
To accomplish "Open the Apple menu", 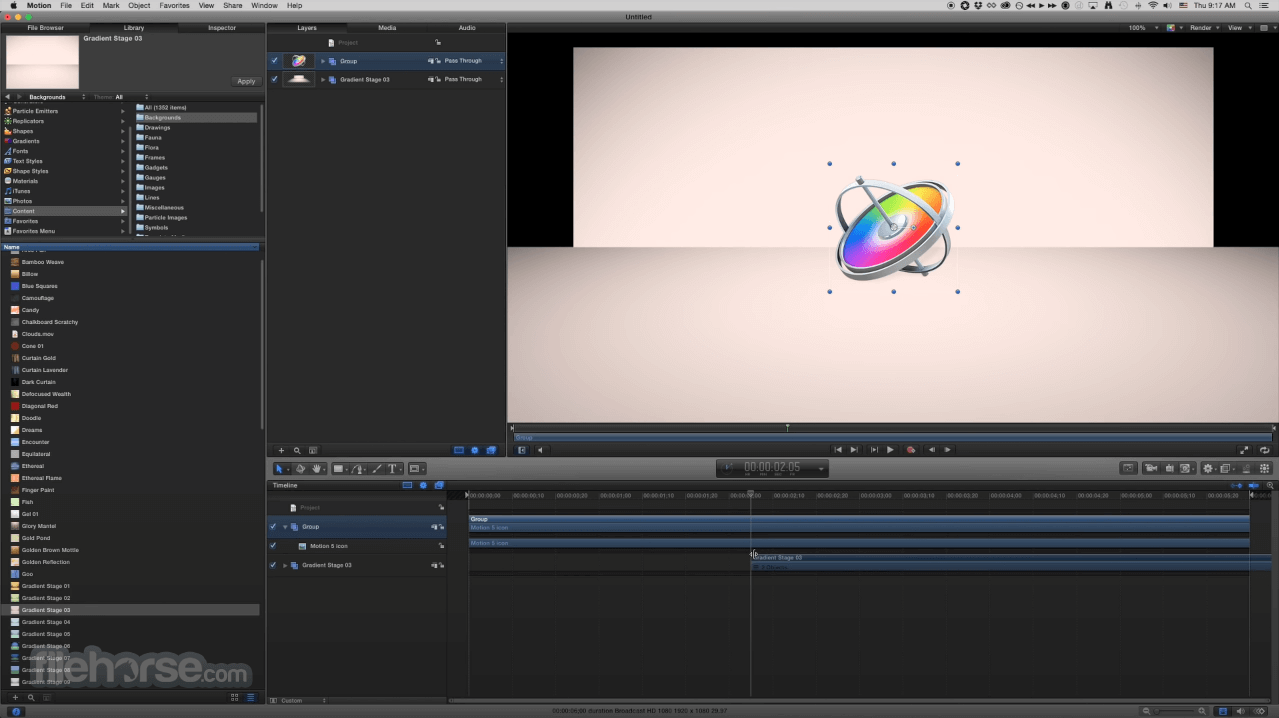I will click(x=13, y=5).
